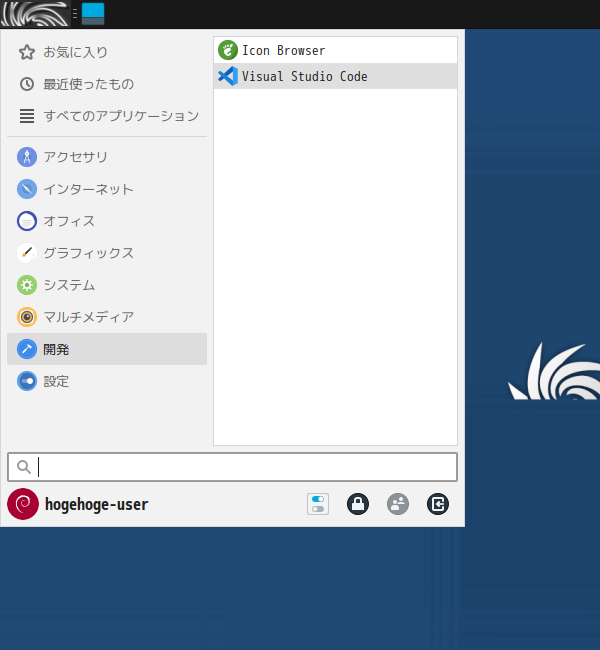Select すべてのアプリケーション category
This screenshot has width=600, height=650.
107,116
